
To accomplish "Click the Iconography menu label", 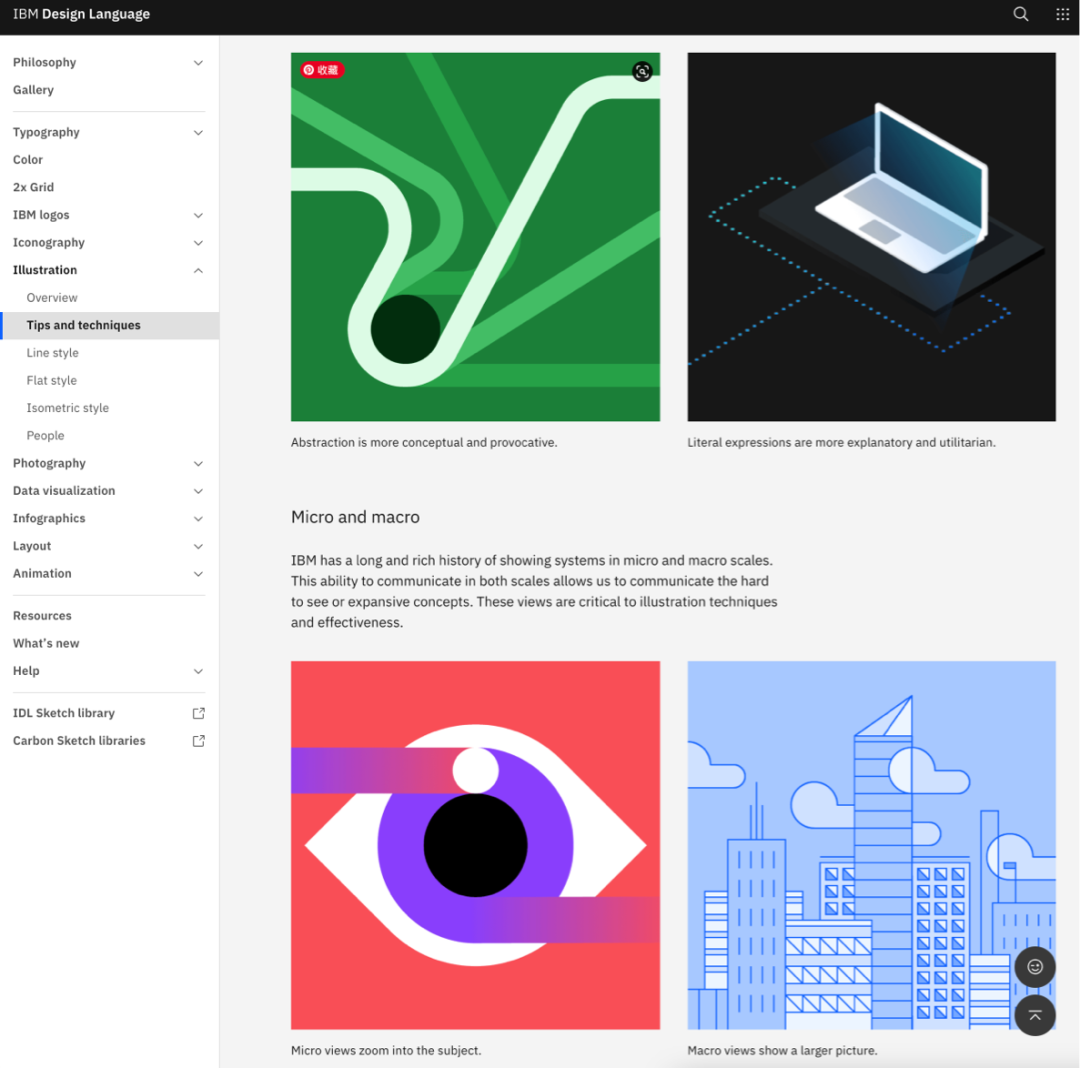I will click(49, 242).
